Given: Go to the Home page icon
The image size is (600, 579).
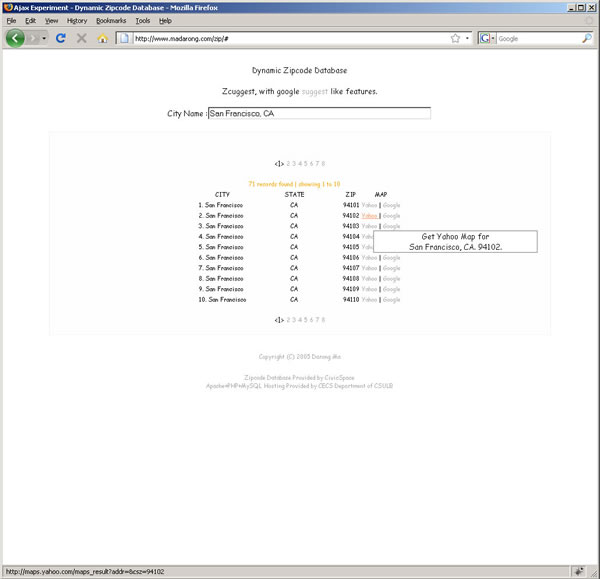Looking at the screenshot, I should click(x=102, y=38).
